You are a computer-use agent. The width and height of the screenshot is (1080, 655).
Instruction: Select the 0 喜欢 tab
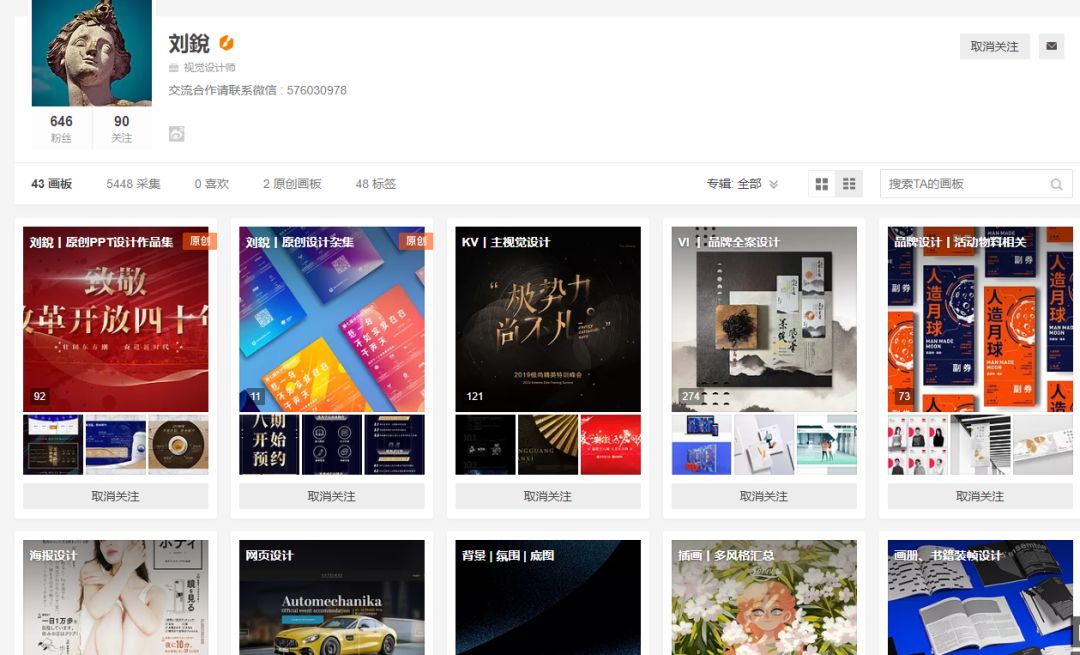211,184
